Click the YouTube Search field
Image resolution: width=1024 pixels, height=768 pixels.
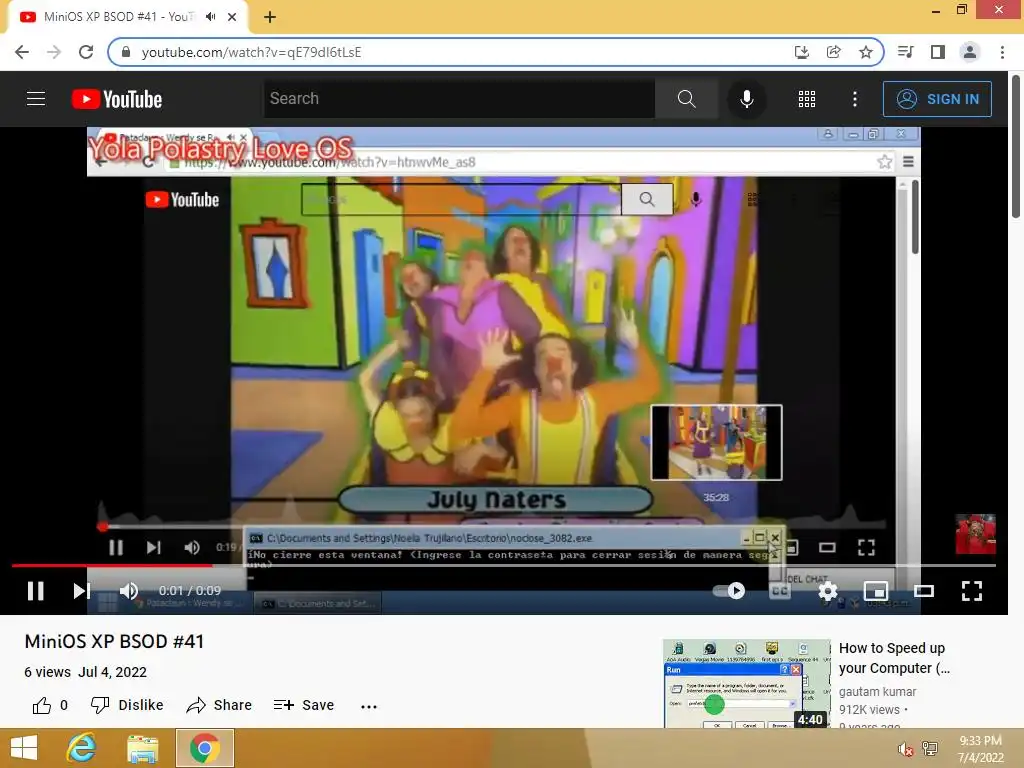coord(459,99)
